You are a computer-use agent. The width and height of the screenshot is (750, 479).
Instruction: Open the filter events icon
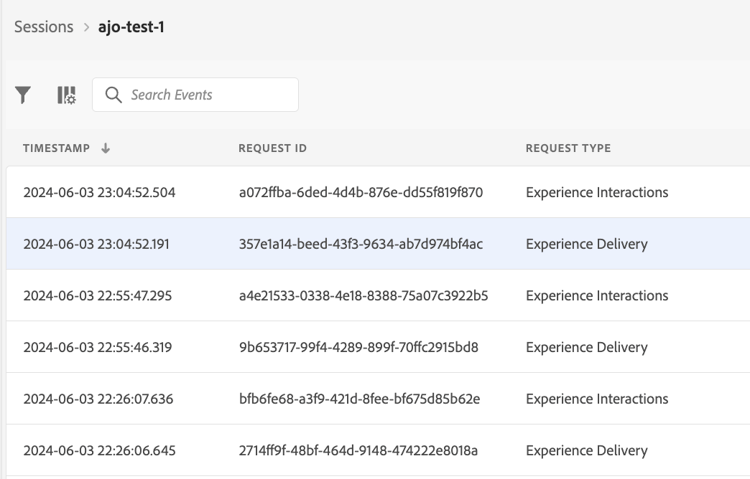[22, 95]
